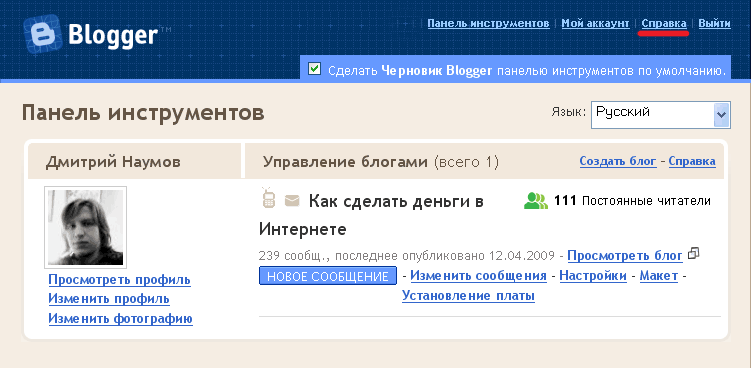751x368 pixels.
Task: Click the envelope email icon beside blog title
Action: [x=292, y=201]
